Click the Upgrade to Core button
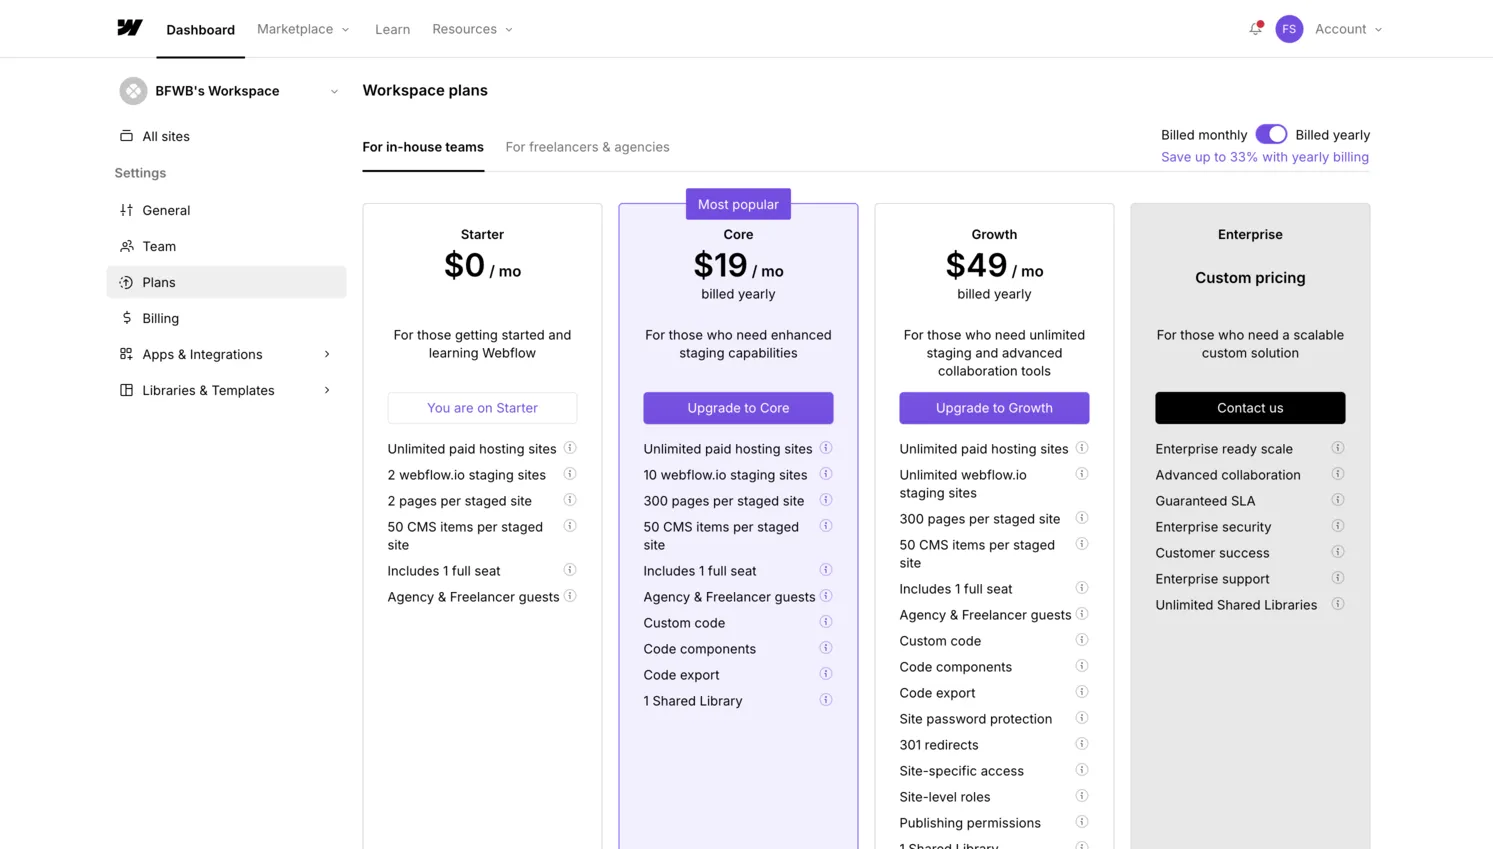 (738, 408)
